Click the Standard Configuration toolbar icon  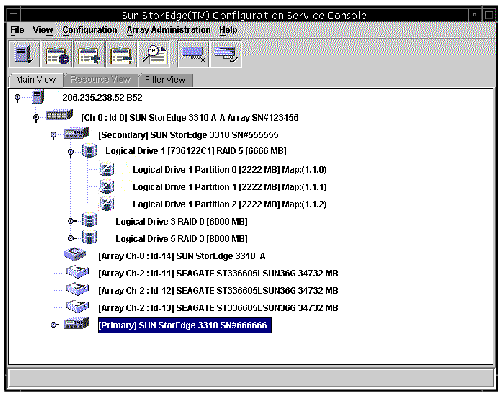tap(193, 54)
